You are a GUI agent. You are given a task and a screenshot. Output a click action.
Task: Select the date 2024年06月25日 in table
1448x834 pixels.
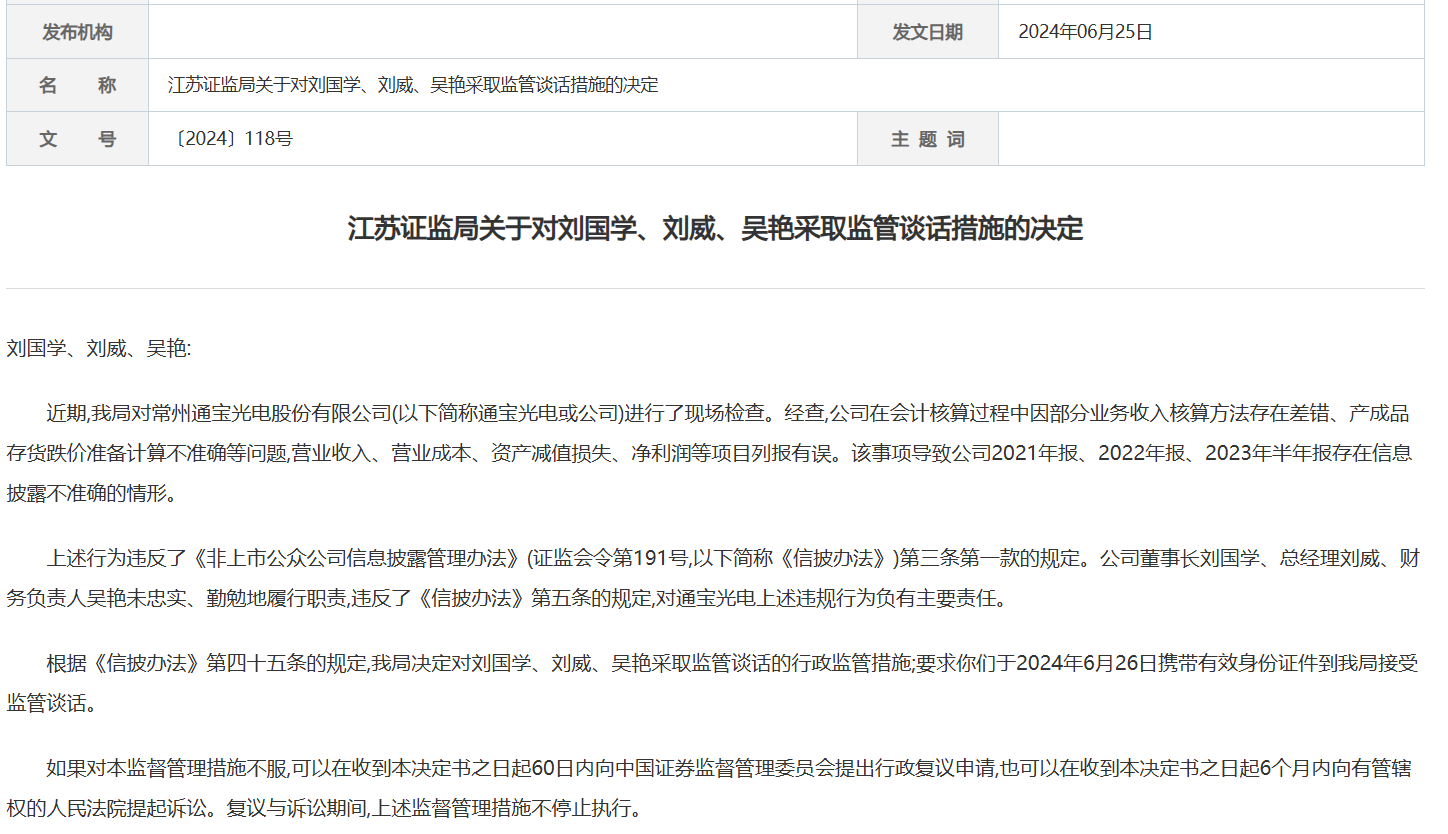[1085, 32]
